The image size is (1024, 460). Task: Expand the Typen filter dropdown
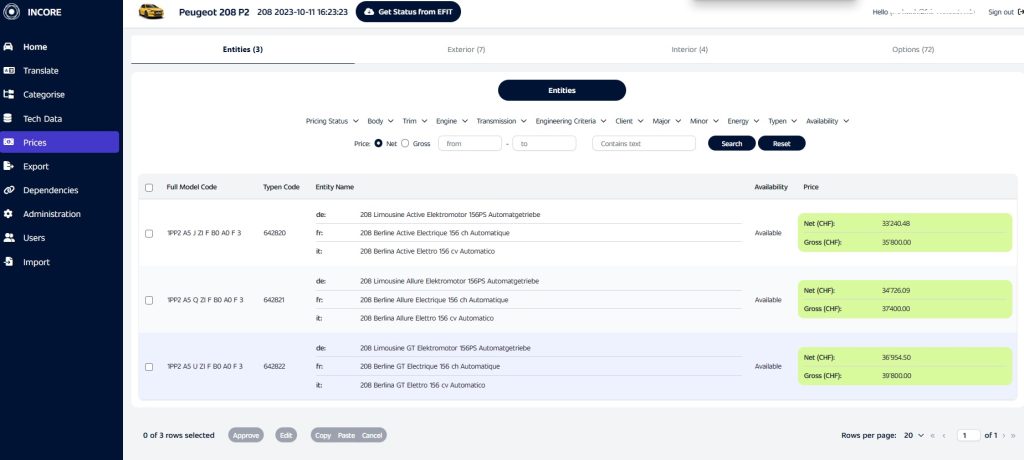(x=782, y=121)
